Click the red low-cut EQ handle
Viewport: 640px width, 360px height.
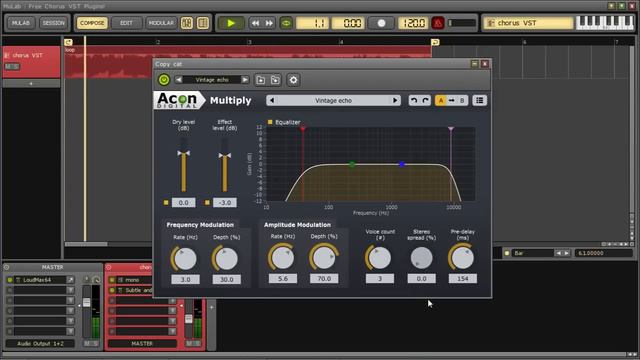tap(303, 129)
